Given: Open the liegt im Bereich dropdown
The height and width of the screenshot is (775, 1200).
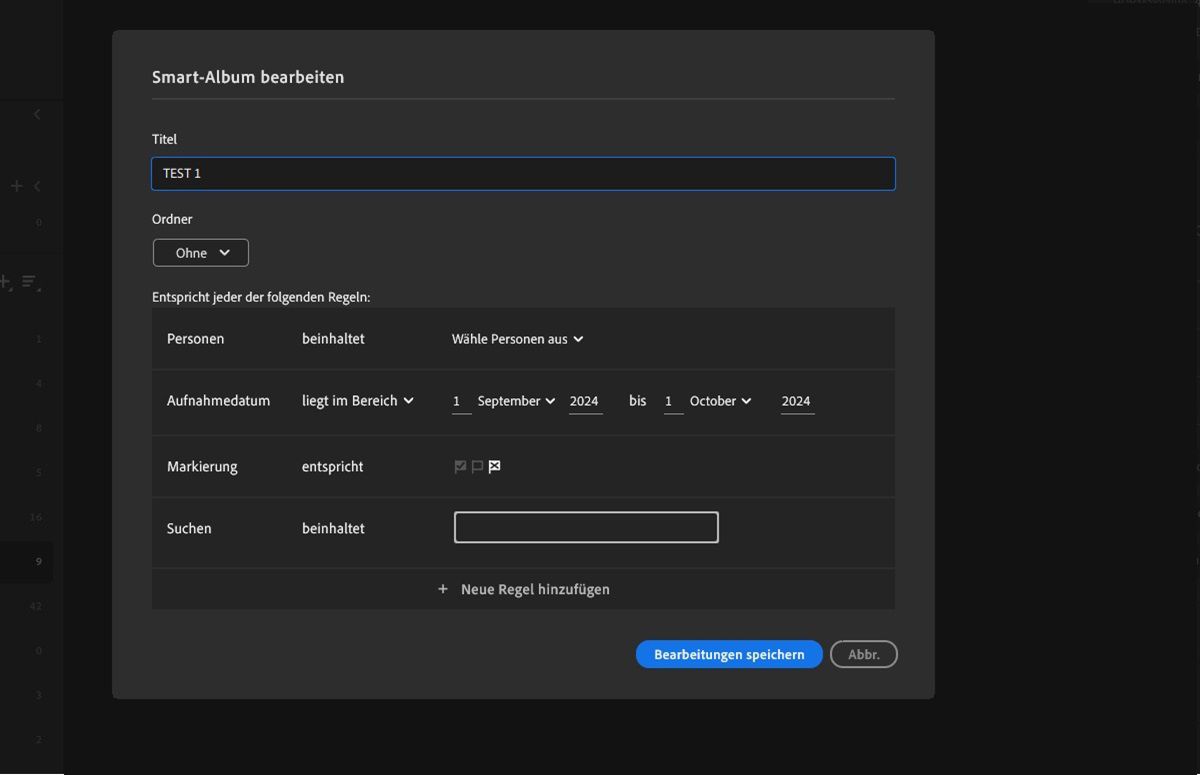Looking at the screenshot, I should [x=357, y=400].
